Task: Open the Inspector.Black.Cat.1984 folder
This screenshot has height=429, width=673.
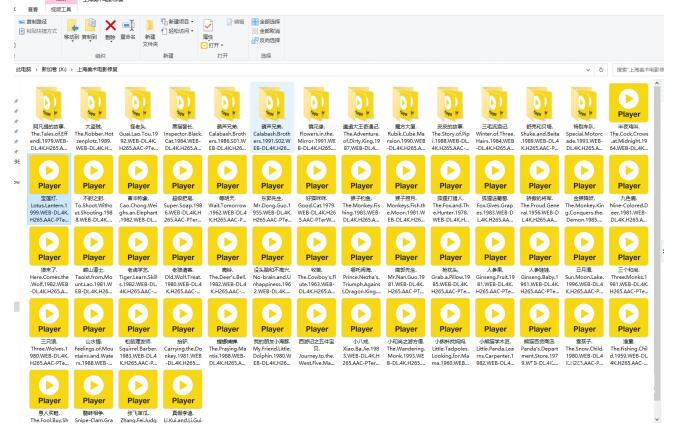Action: 182,102
